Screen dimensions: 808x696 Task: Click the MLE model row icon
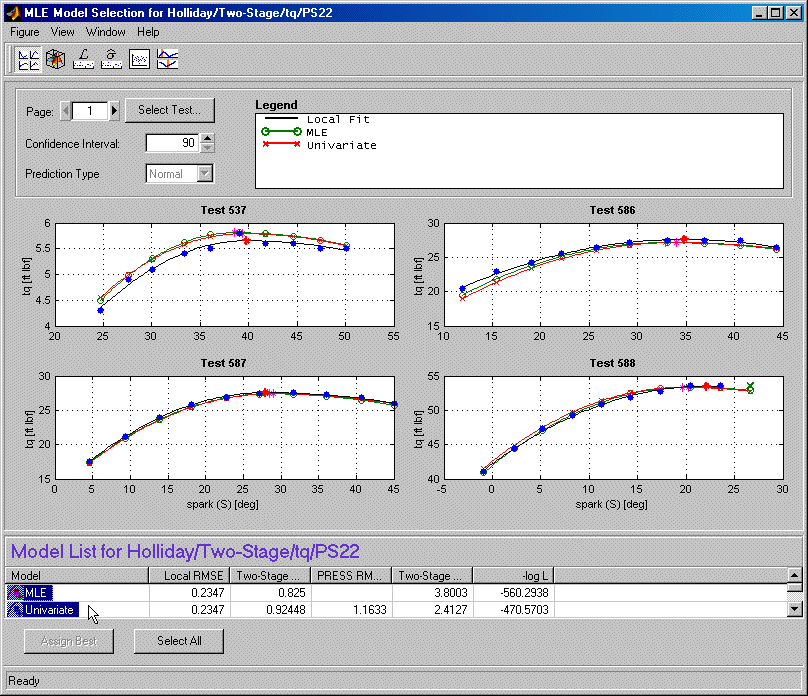[x=15, y=593]
